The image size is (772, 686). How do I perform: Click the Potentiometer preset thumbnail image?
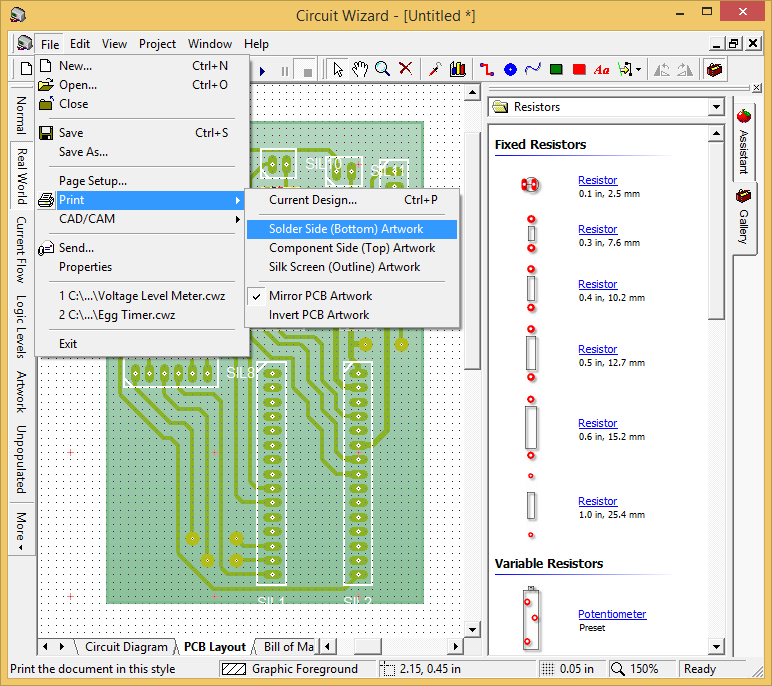(x=531, y=618)
